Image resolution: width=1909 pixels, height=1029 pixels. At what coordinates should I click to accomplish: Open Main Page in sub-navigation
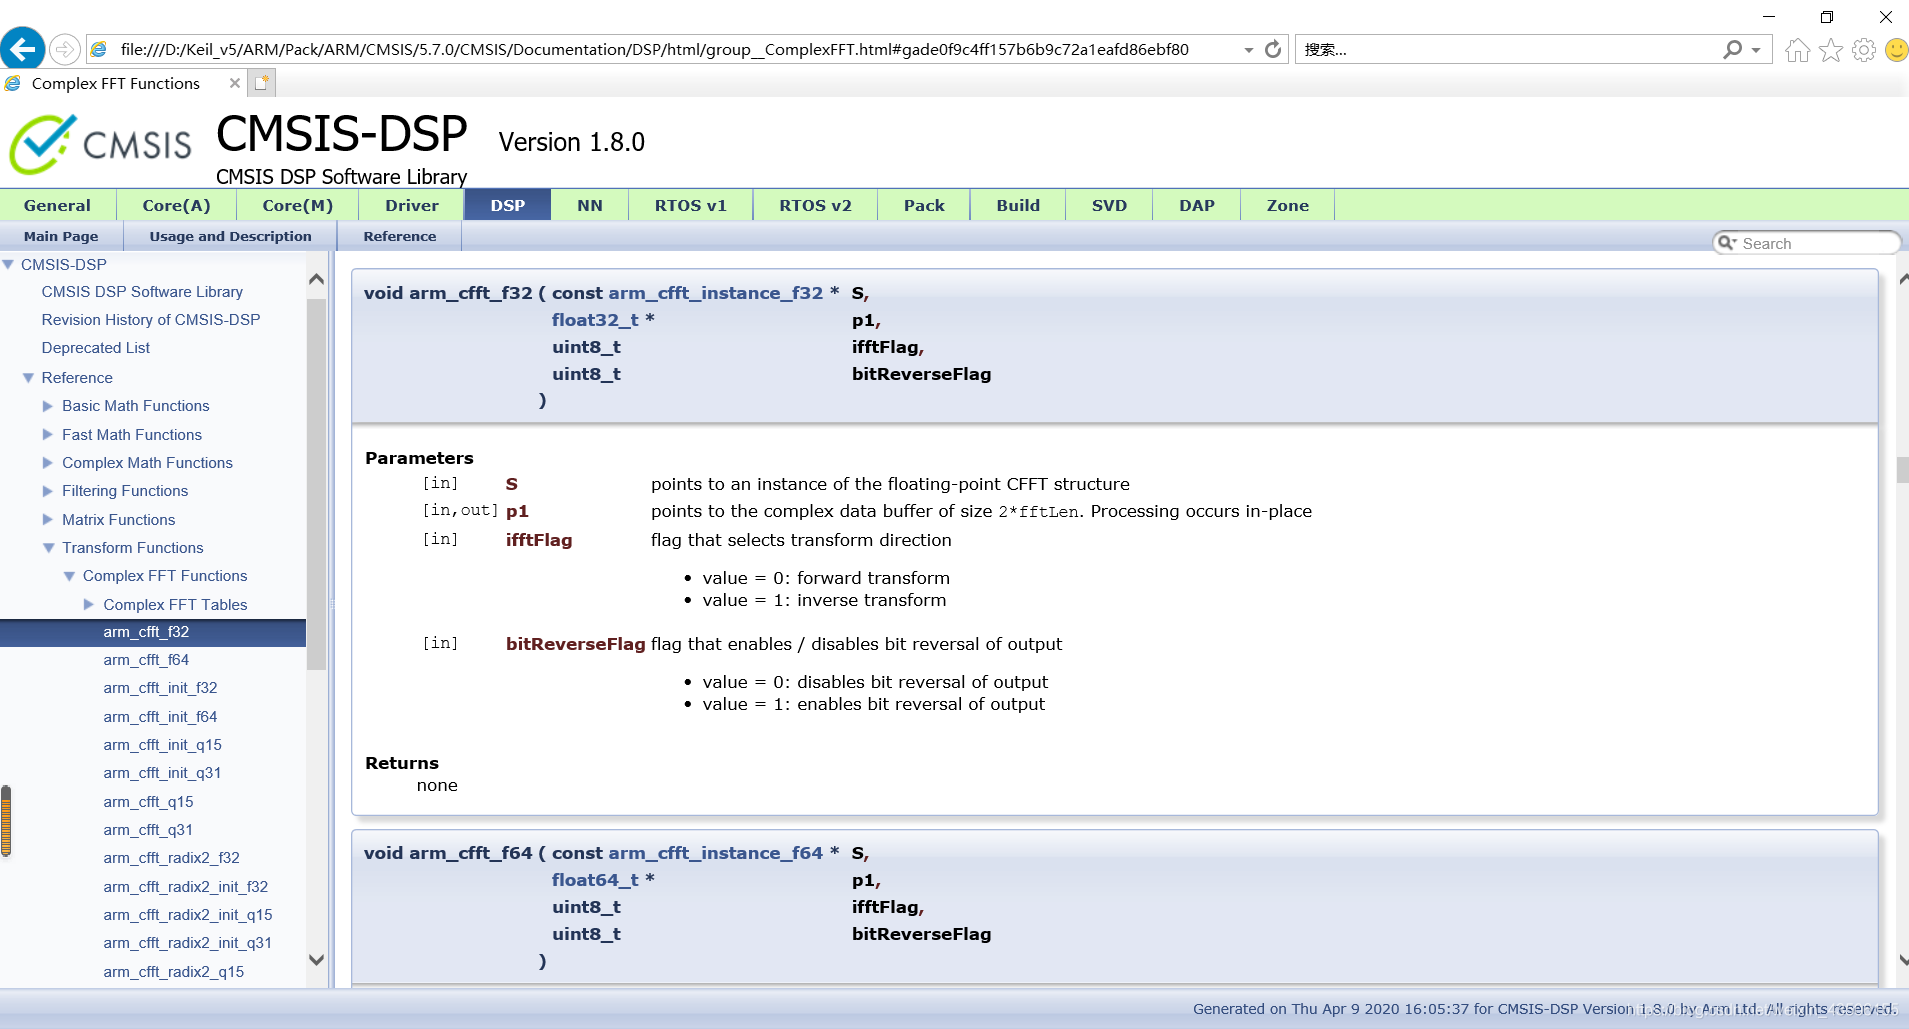[61, 236]
